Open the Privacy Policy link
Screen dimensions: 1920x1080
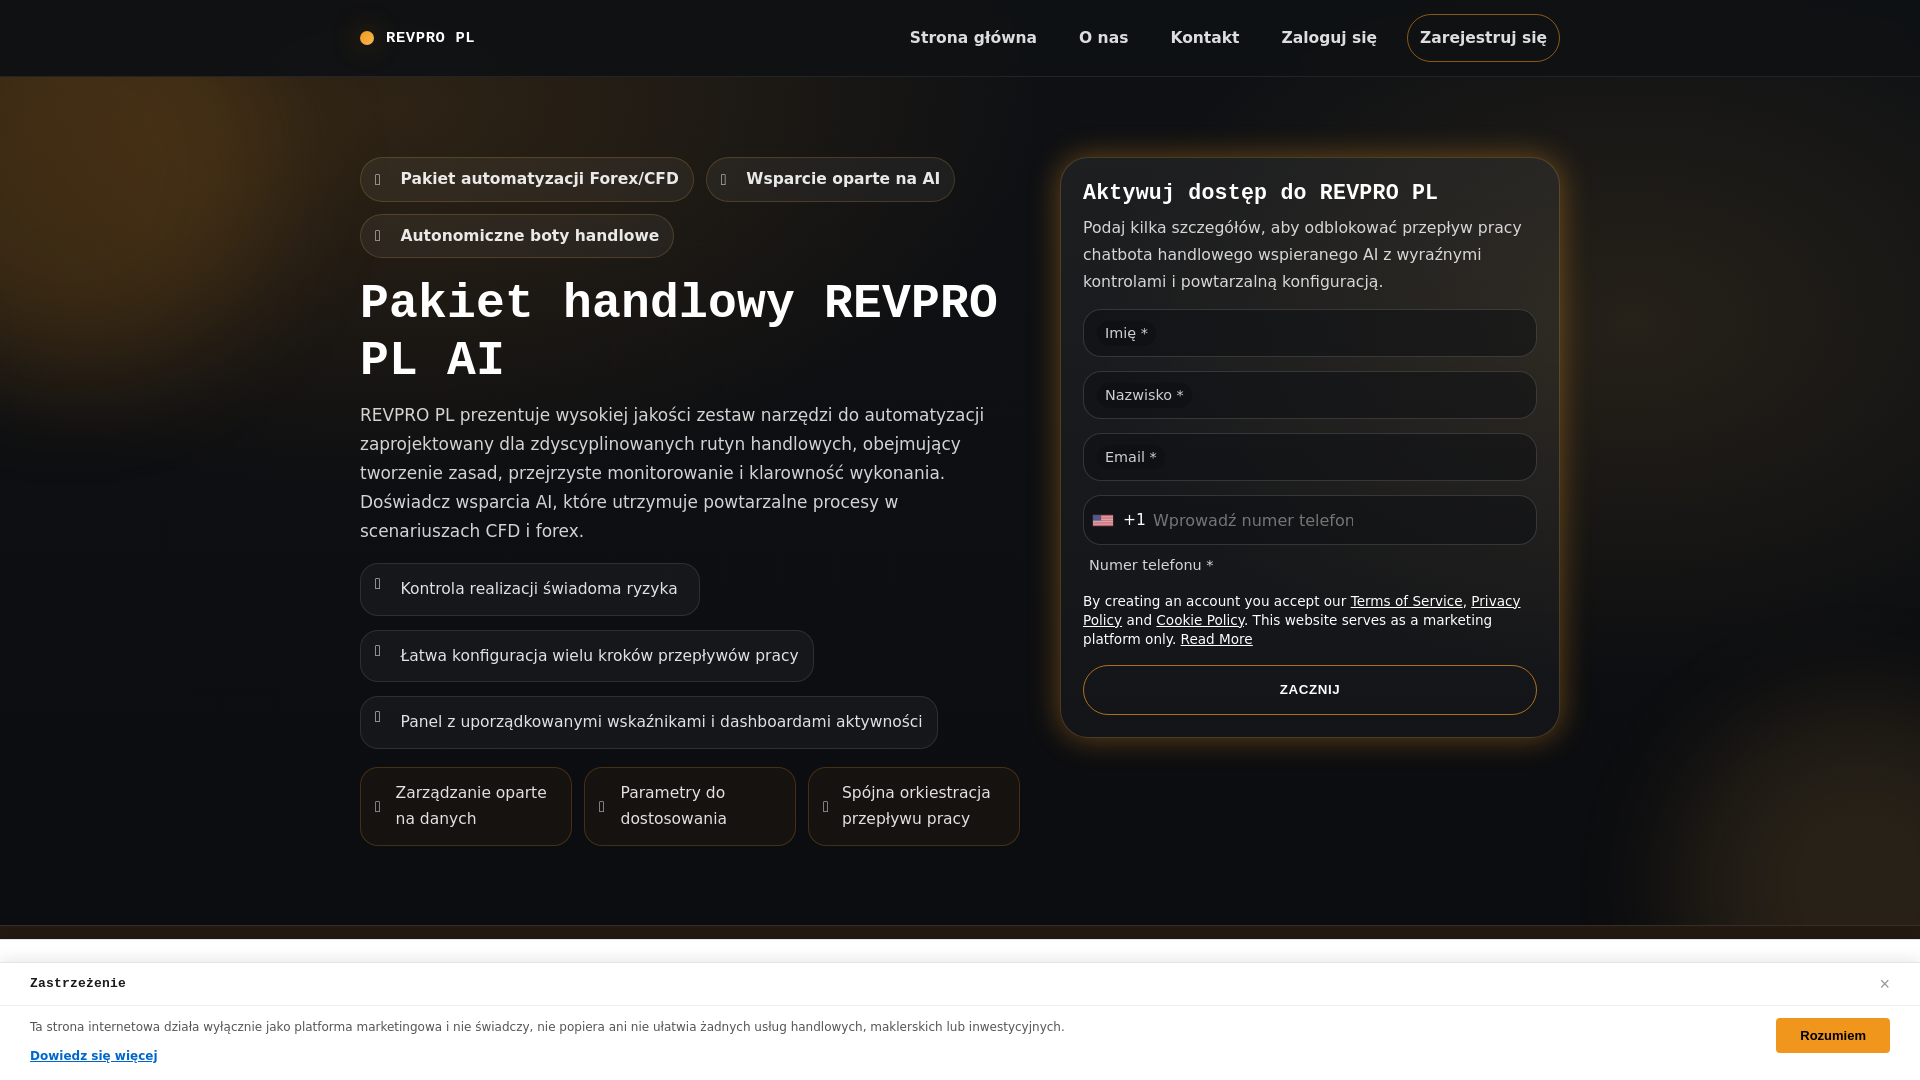[x=1495, y=601]
